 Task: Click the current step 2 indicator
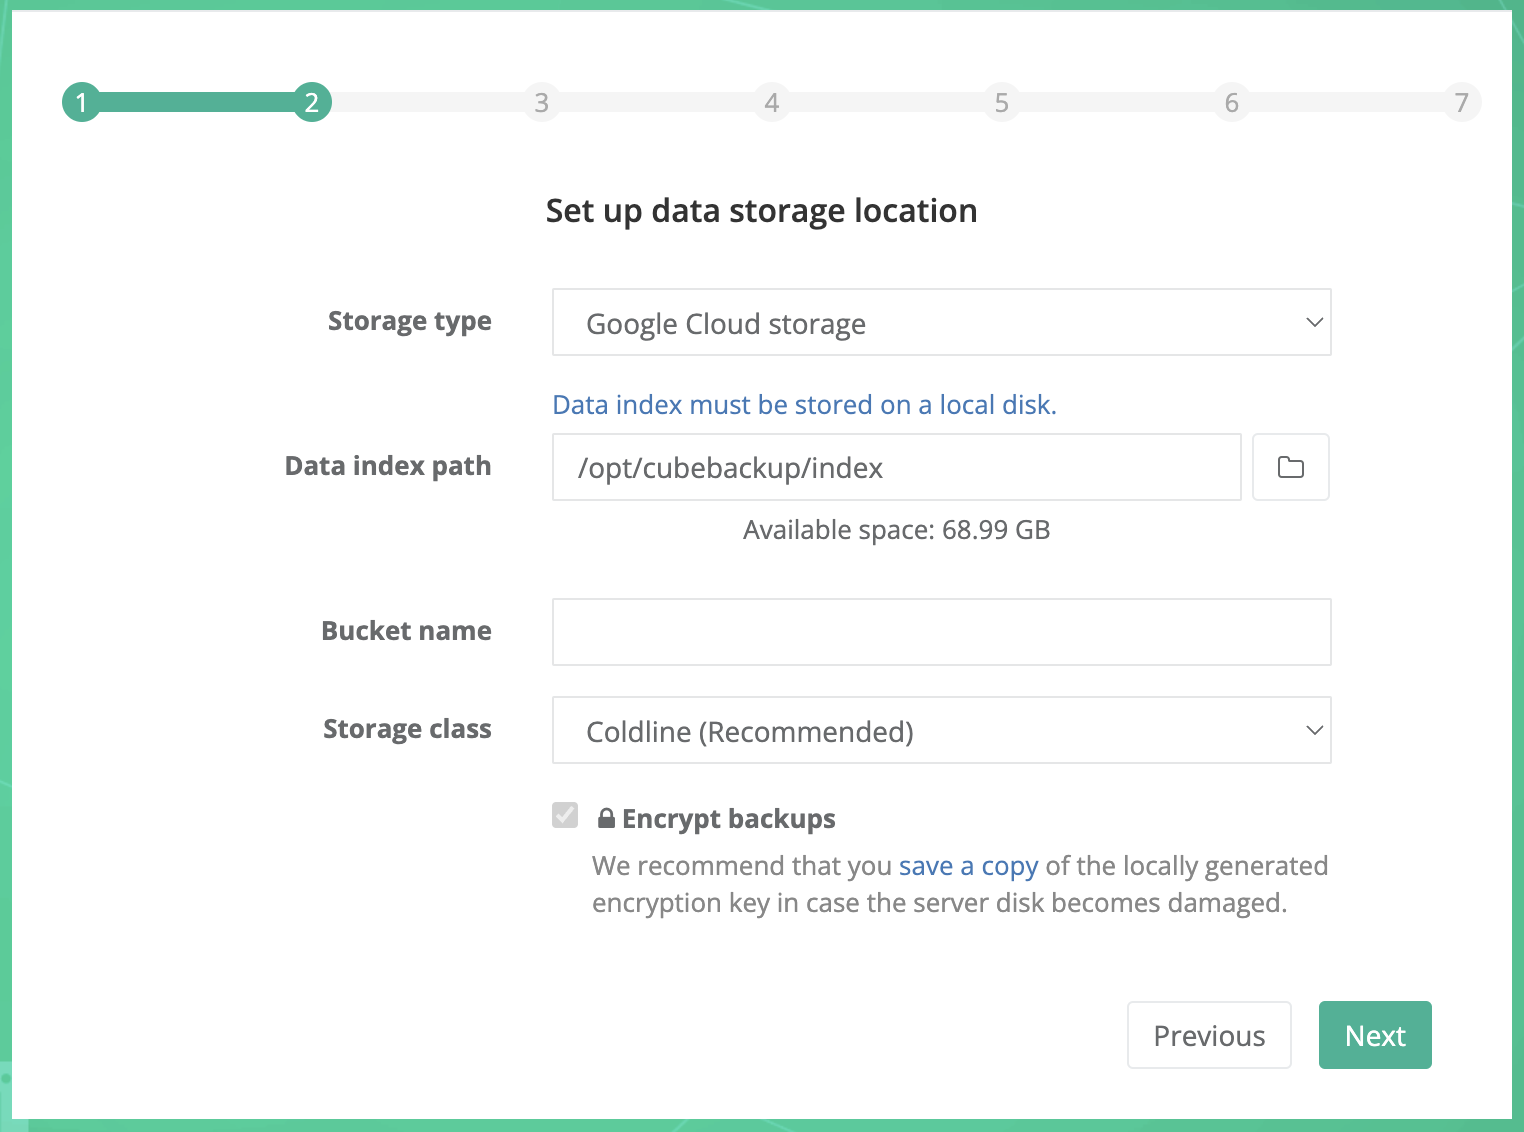[311, 102]
